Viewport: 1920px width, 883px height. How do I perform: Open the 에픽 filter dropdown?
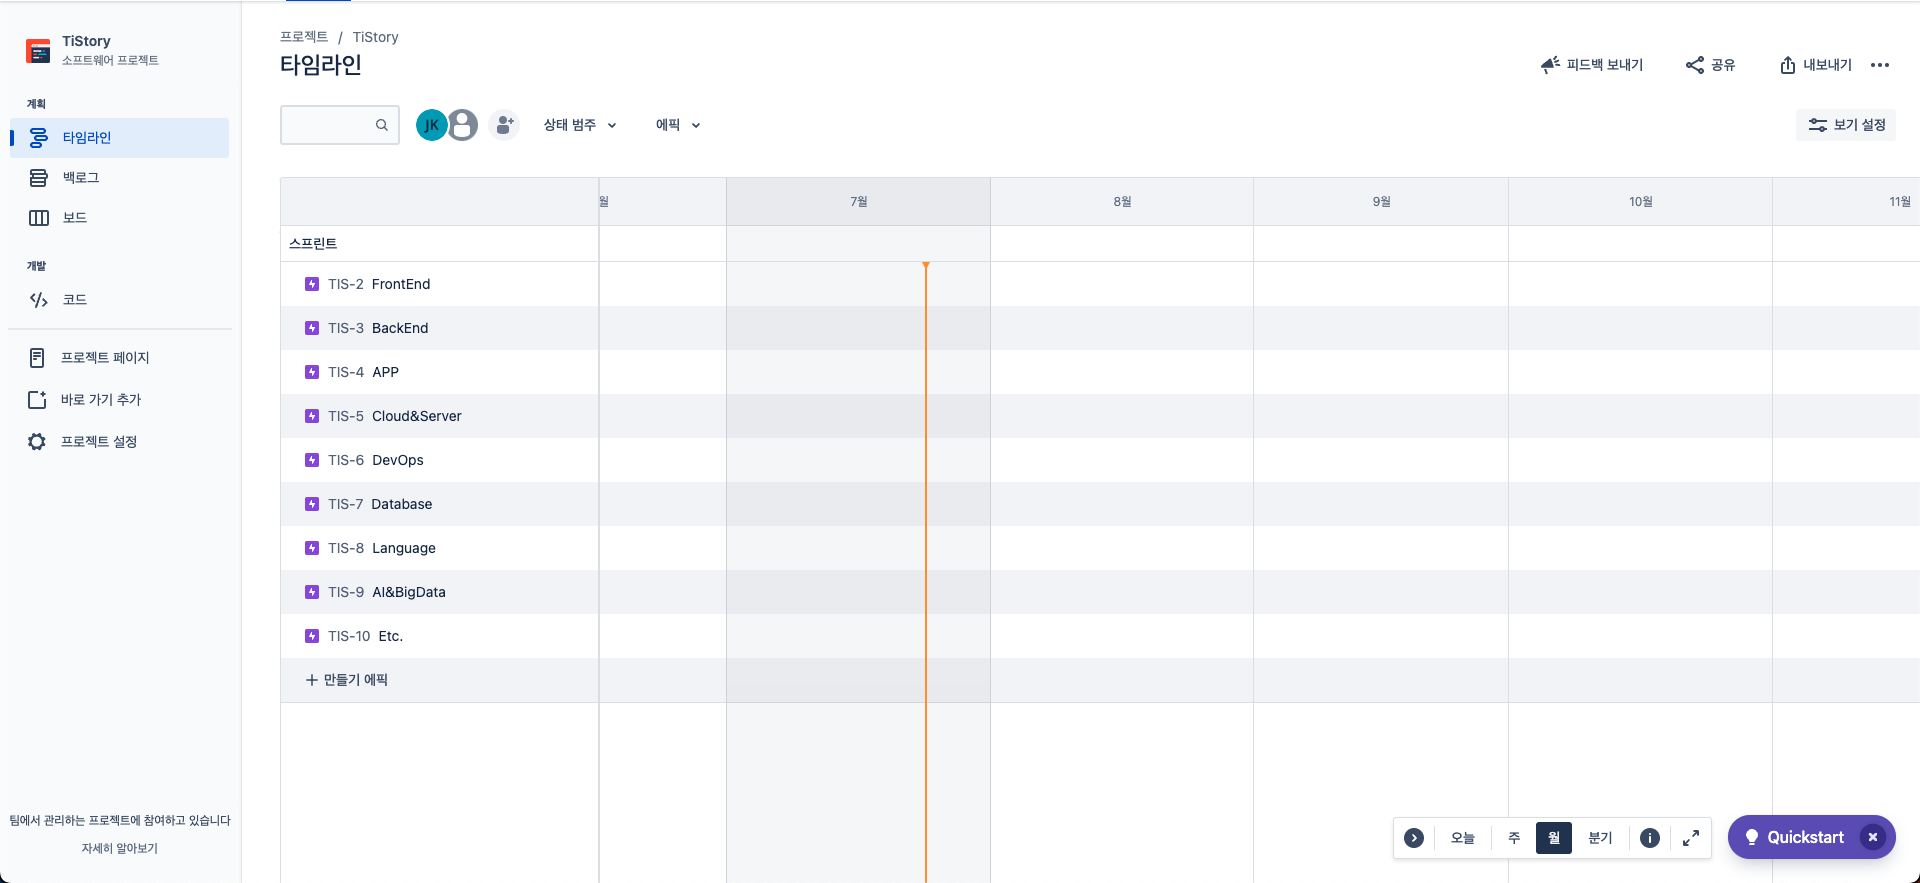tap(678, 125)
